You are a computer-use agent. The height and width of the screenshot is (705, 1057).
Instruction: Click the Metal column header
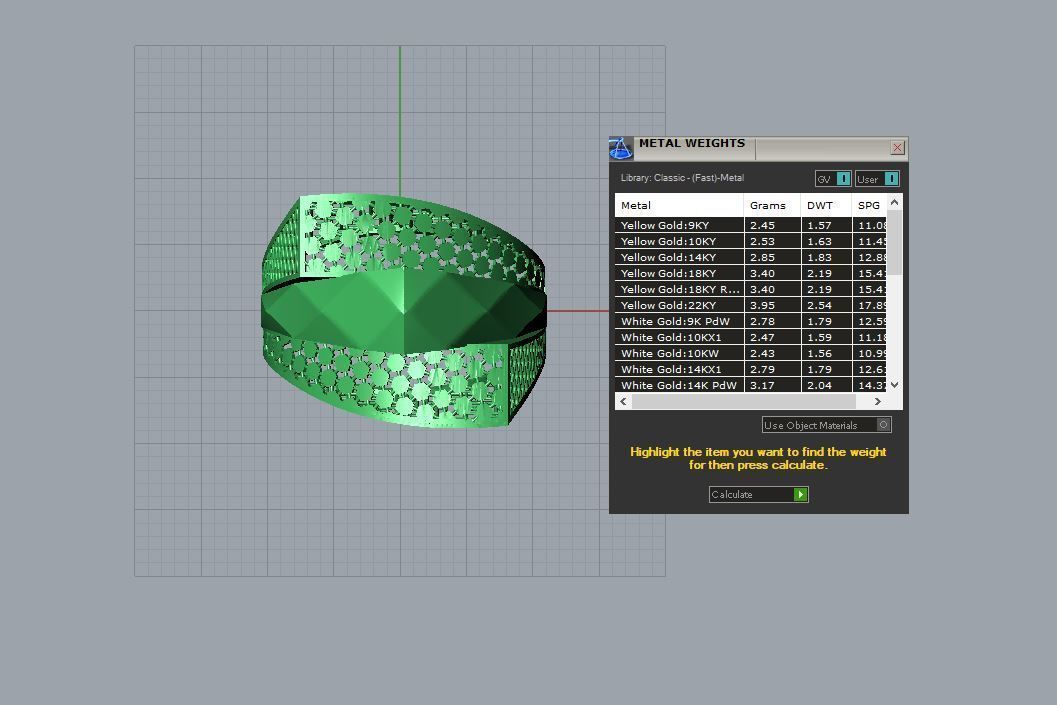point(680,206)
